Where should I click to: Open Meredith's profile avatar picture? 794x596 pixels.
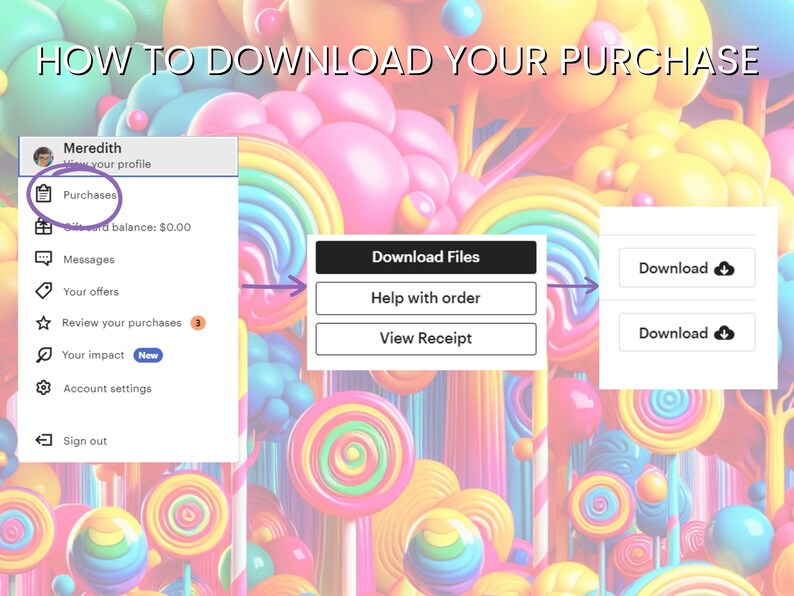coord(44,156)
